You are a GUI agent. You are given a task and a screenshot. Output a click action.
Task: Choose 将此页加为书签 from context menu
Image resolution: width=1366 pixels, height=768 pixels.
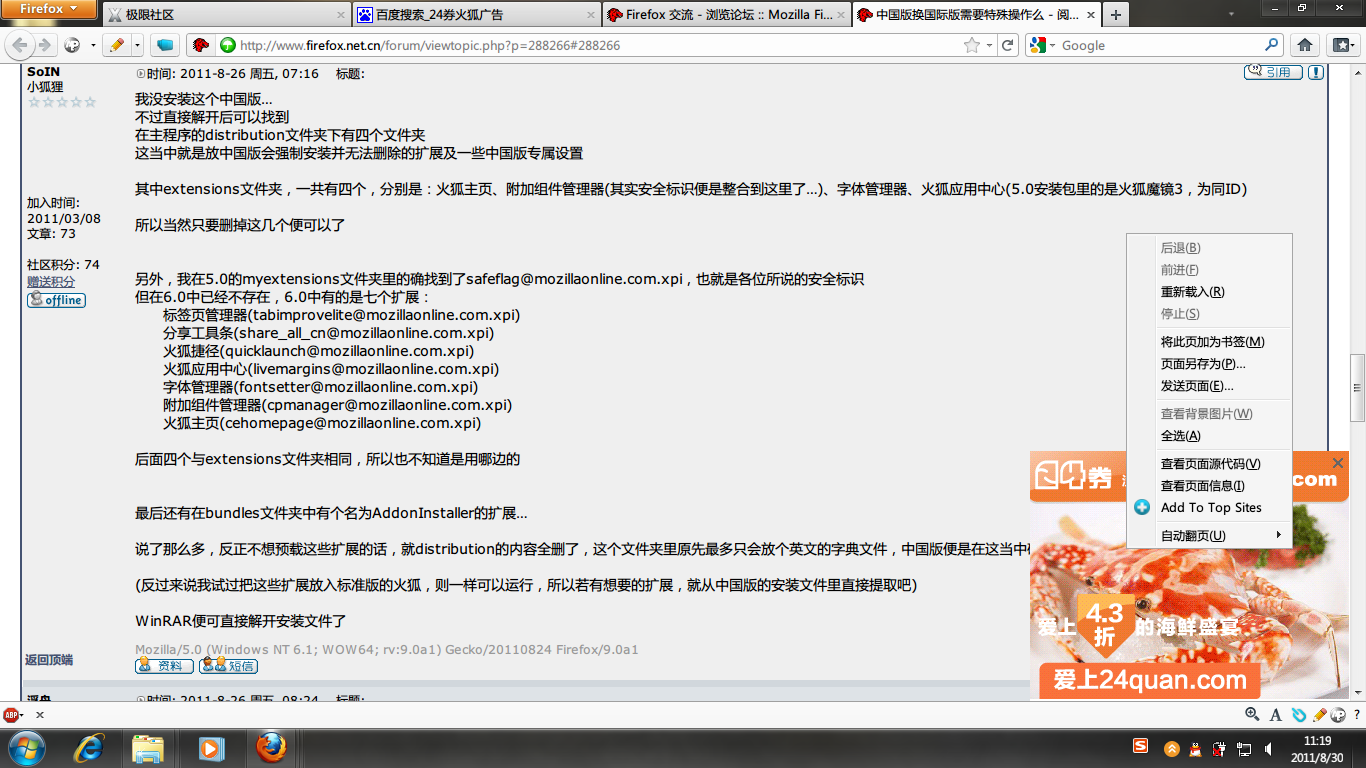(1209, 342)
